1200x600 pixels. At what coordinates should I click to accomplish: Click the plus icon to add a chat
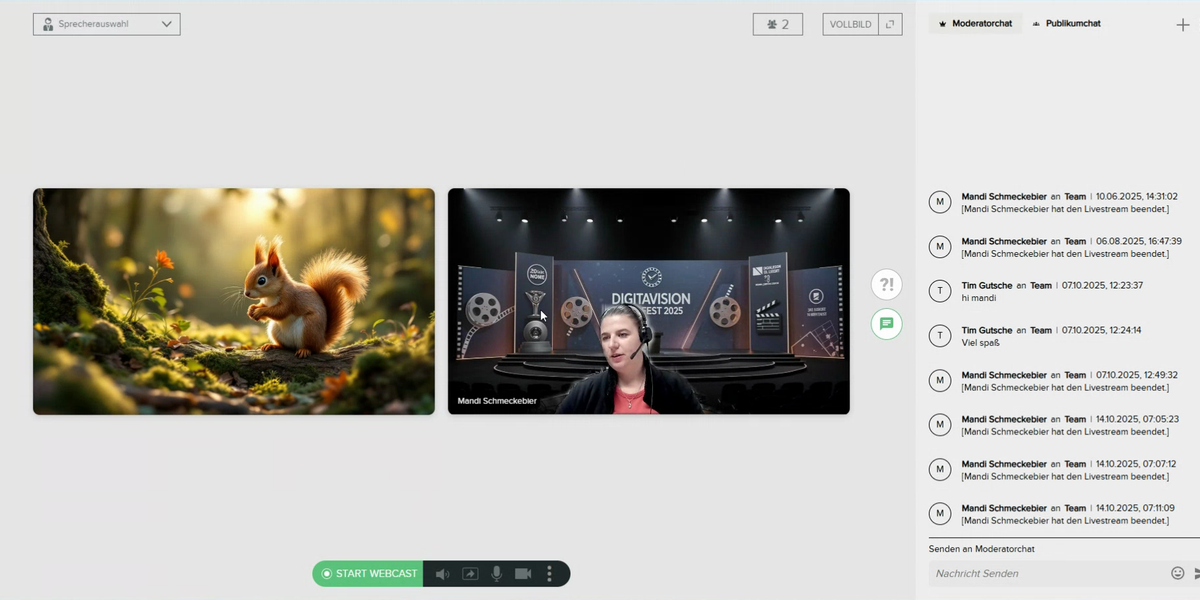1183,23
